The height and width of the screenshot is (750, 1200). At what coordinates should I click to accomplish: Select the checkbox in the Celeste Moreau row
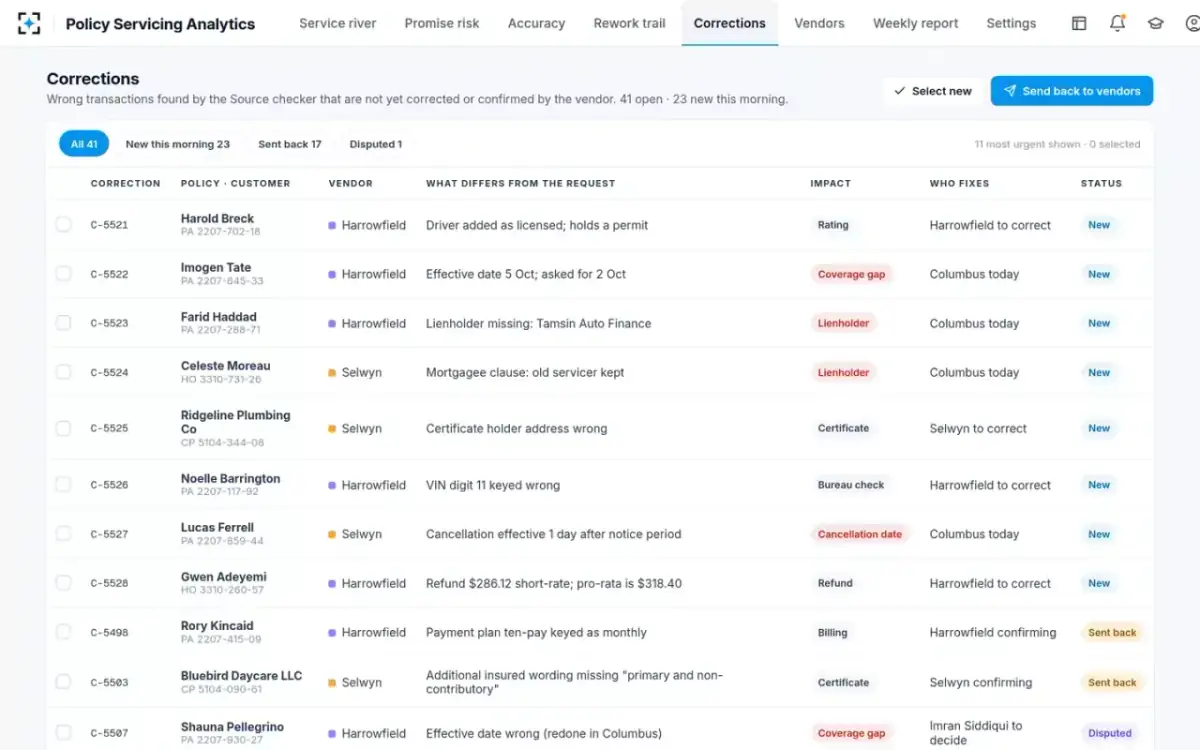point(63,371)
